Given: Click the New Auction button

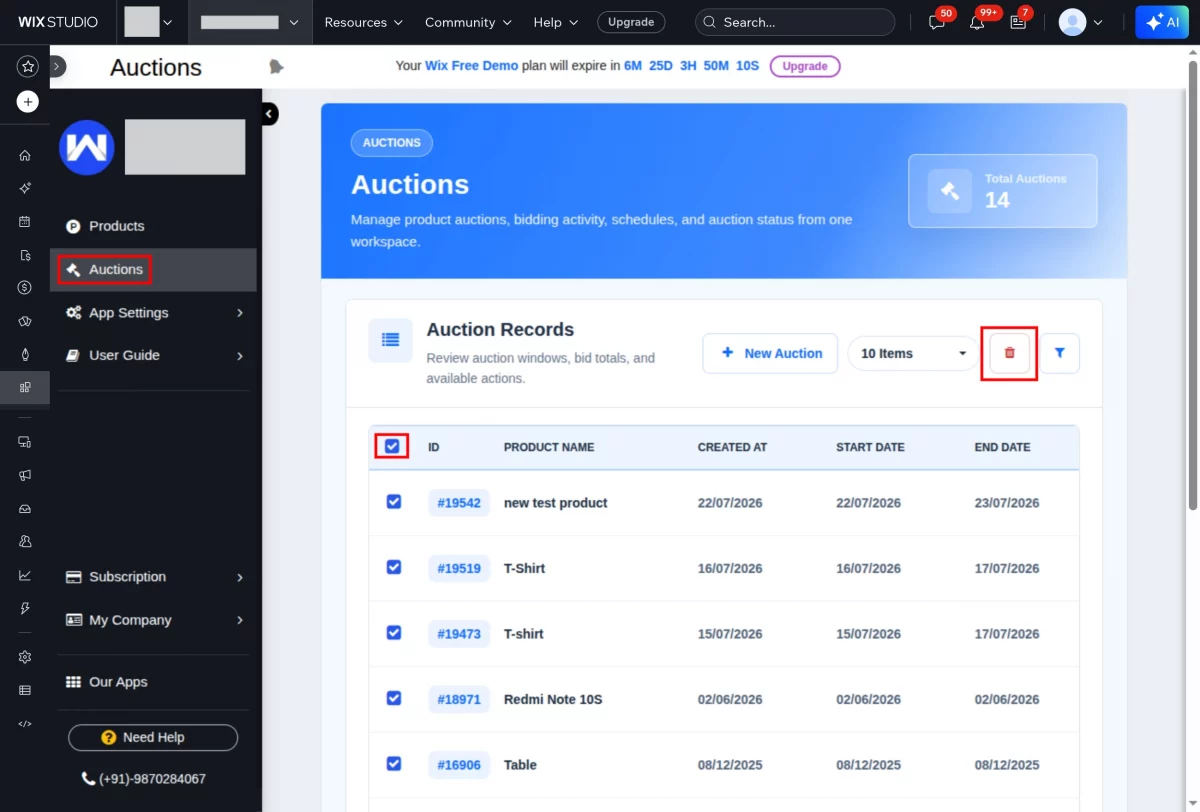Looking at the screenshot, I should tap(770, 353).
